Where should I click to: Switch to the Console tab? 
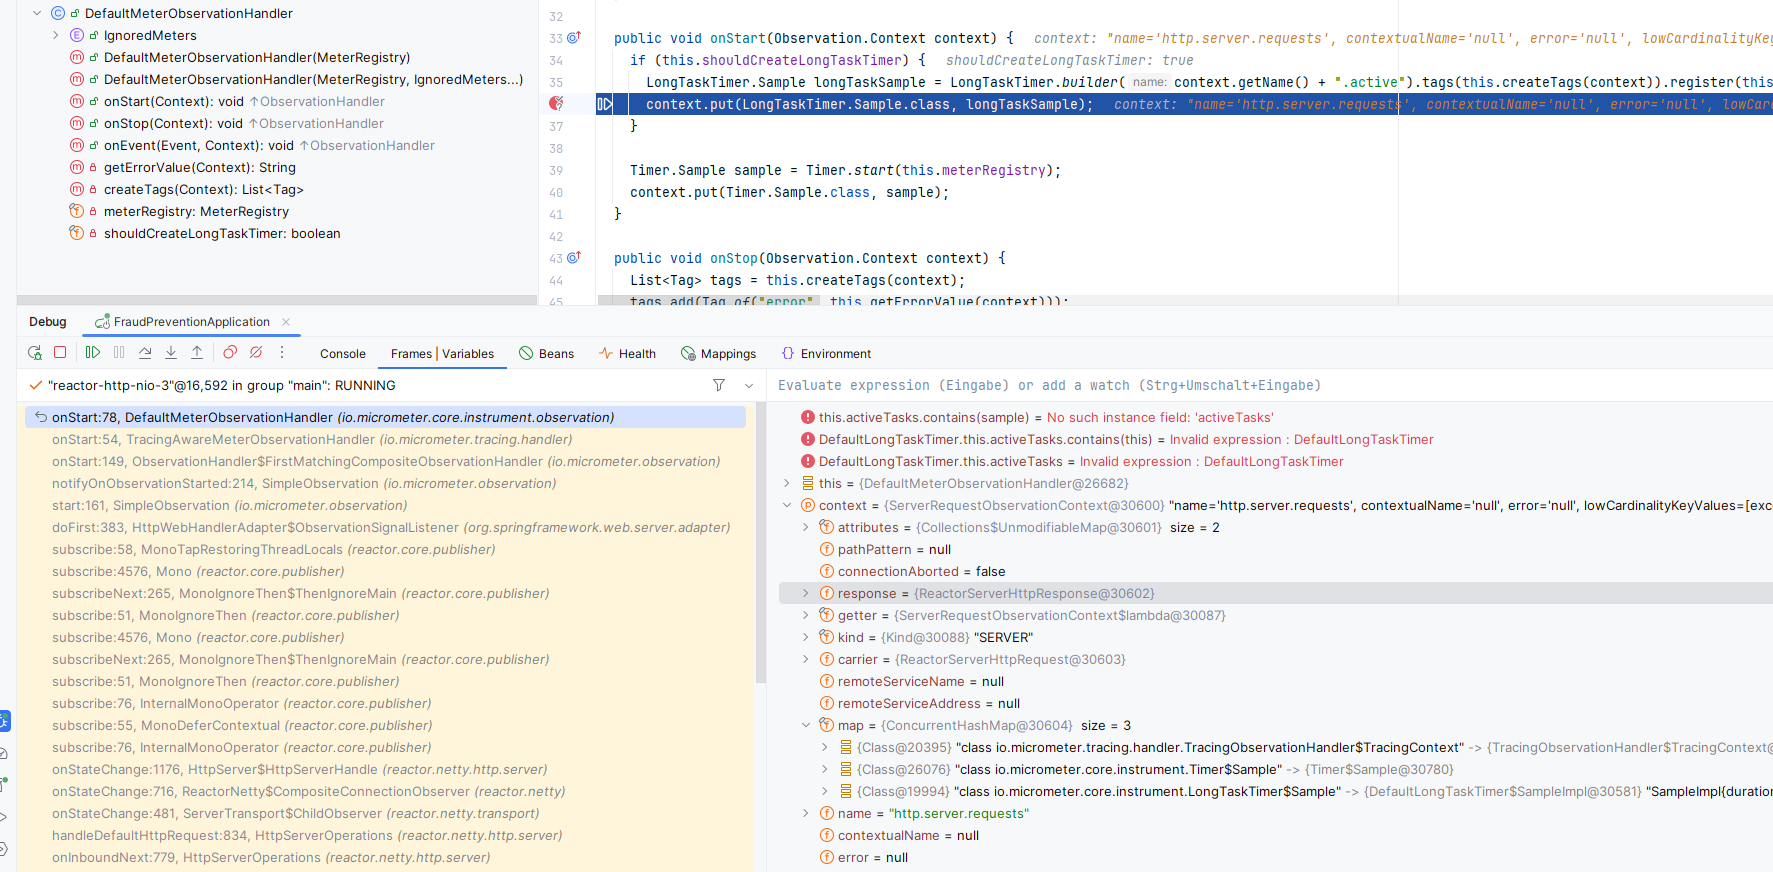click(x=342, y=354)
